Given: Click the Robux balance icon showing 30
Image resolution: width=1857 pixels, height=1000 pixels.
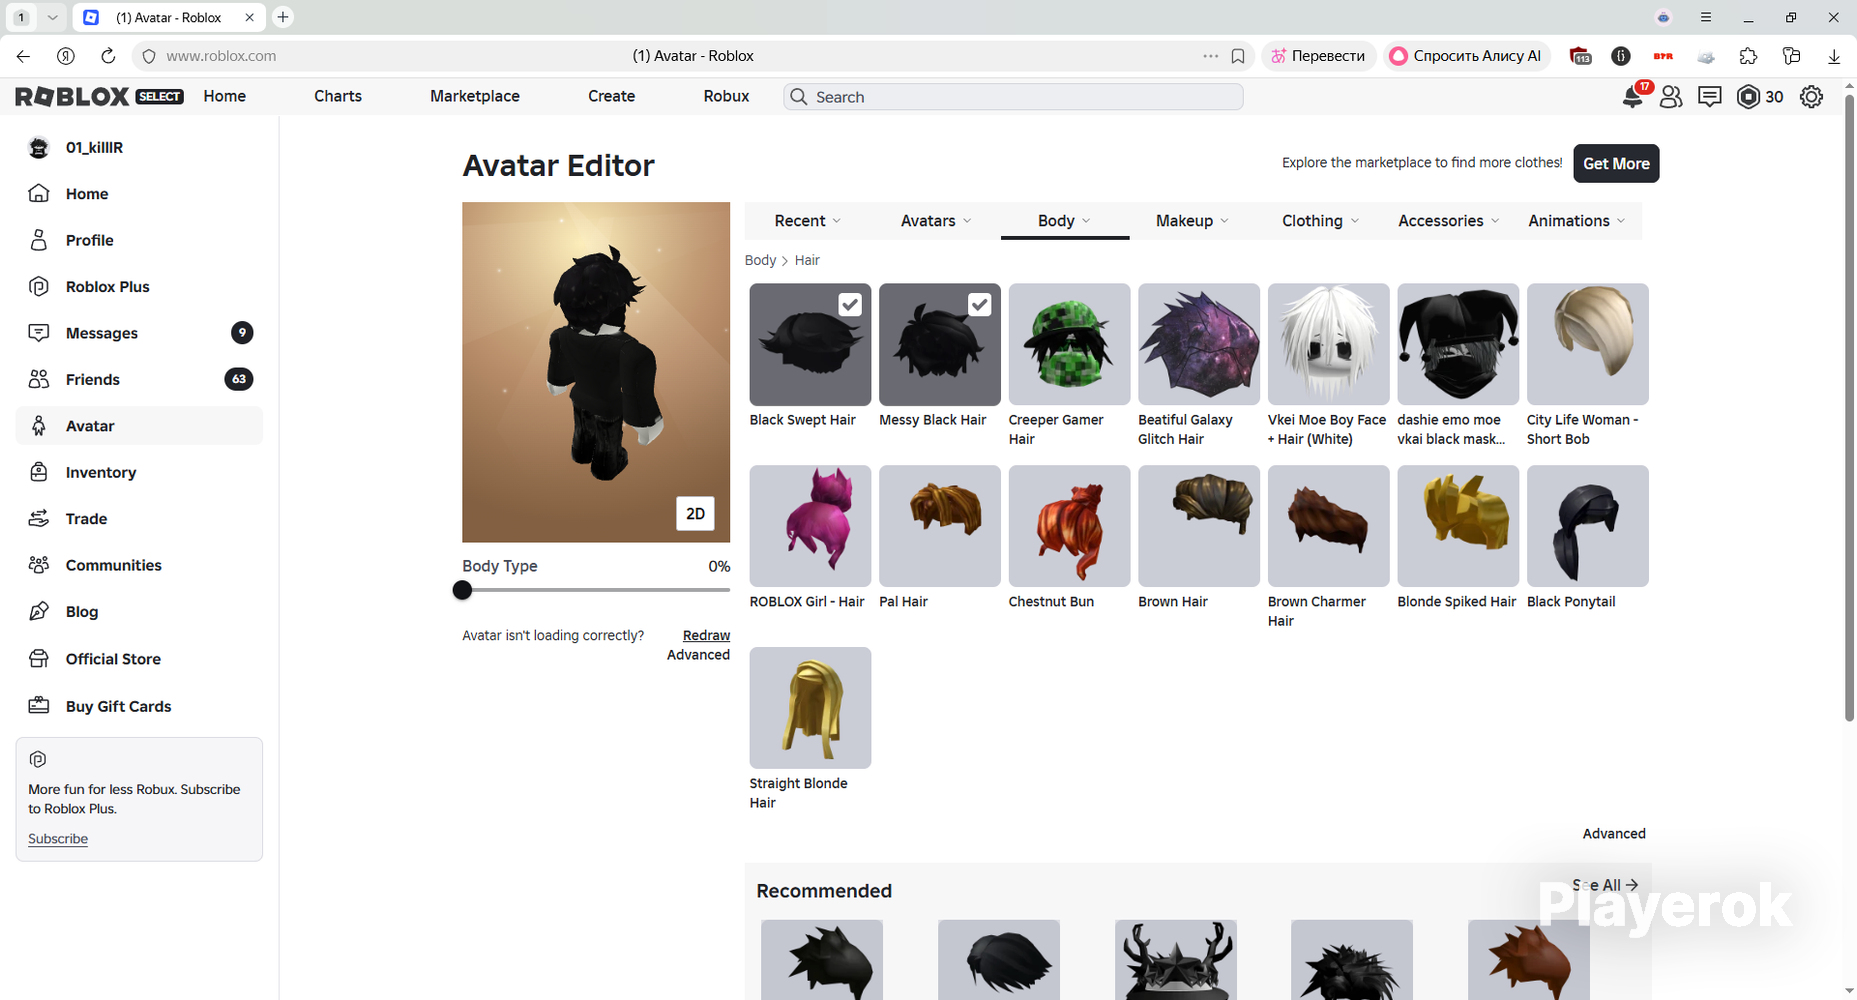Looking at the screenshot, I should 1748,96.
